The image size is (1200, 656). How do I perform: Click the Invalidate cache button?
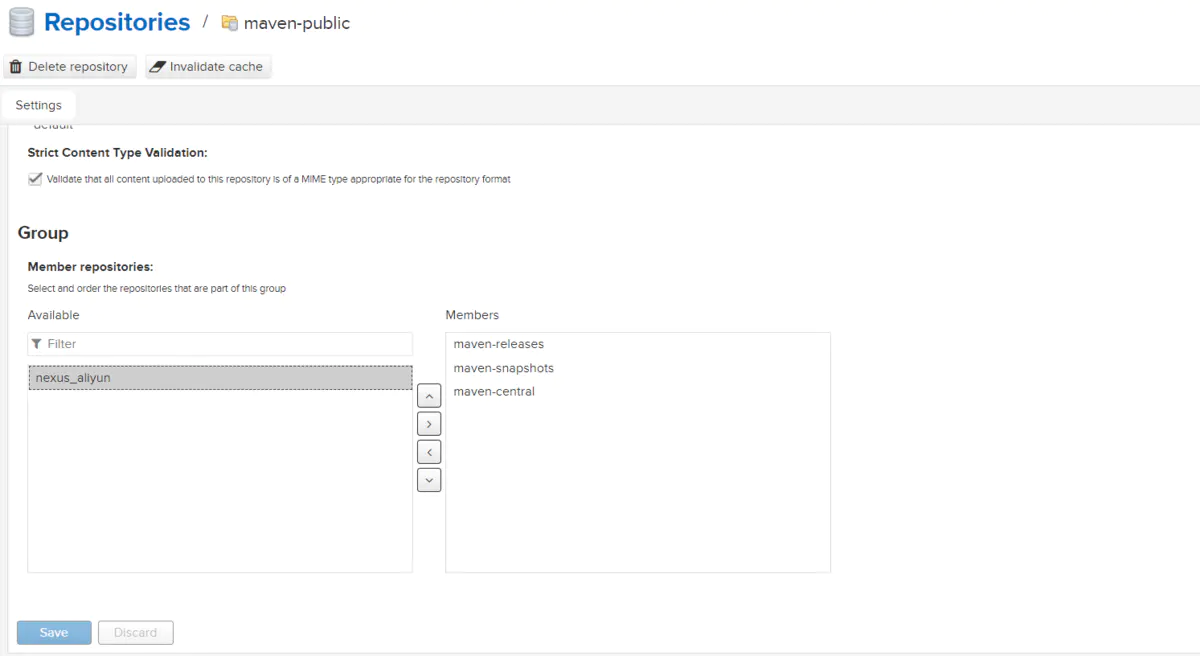[x=208, y=67]
